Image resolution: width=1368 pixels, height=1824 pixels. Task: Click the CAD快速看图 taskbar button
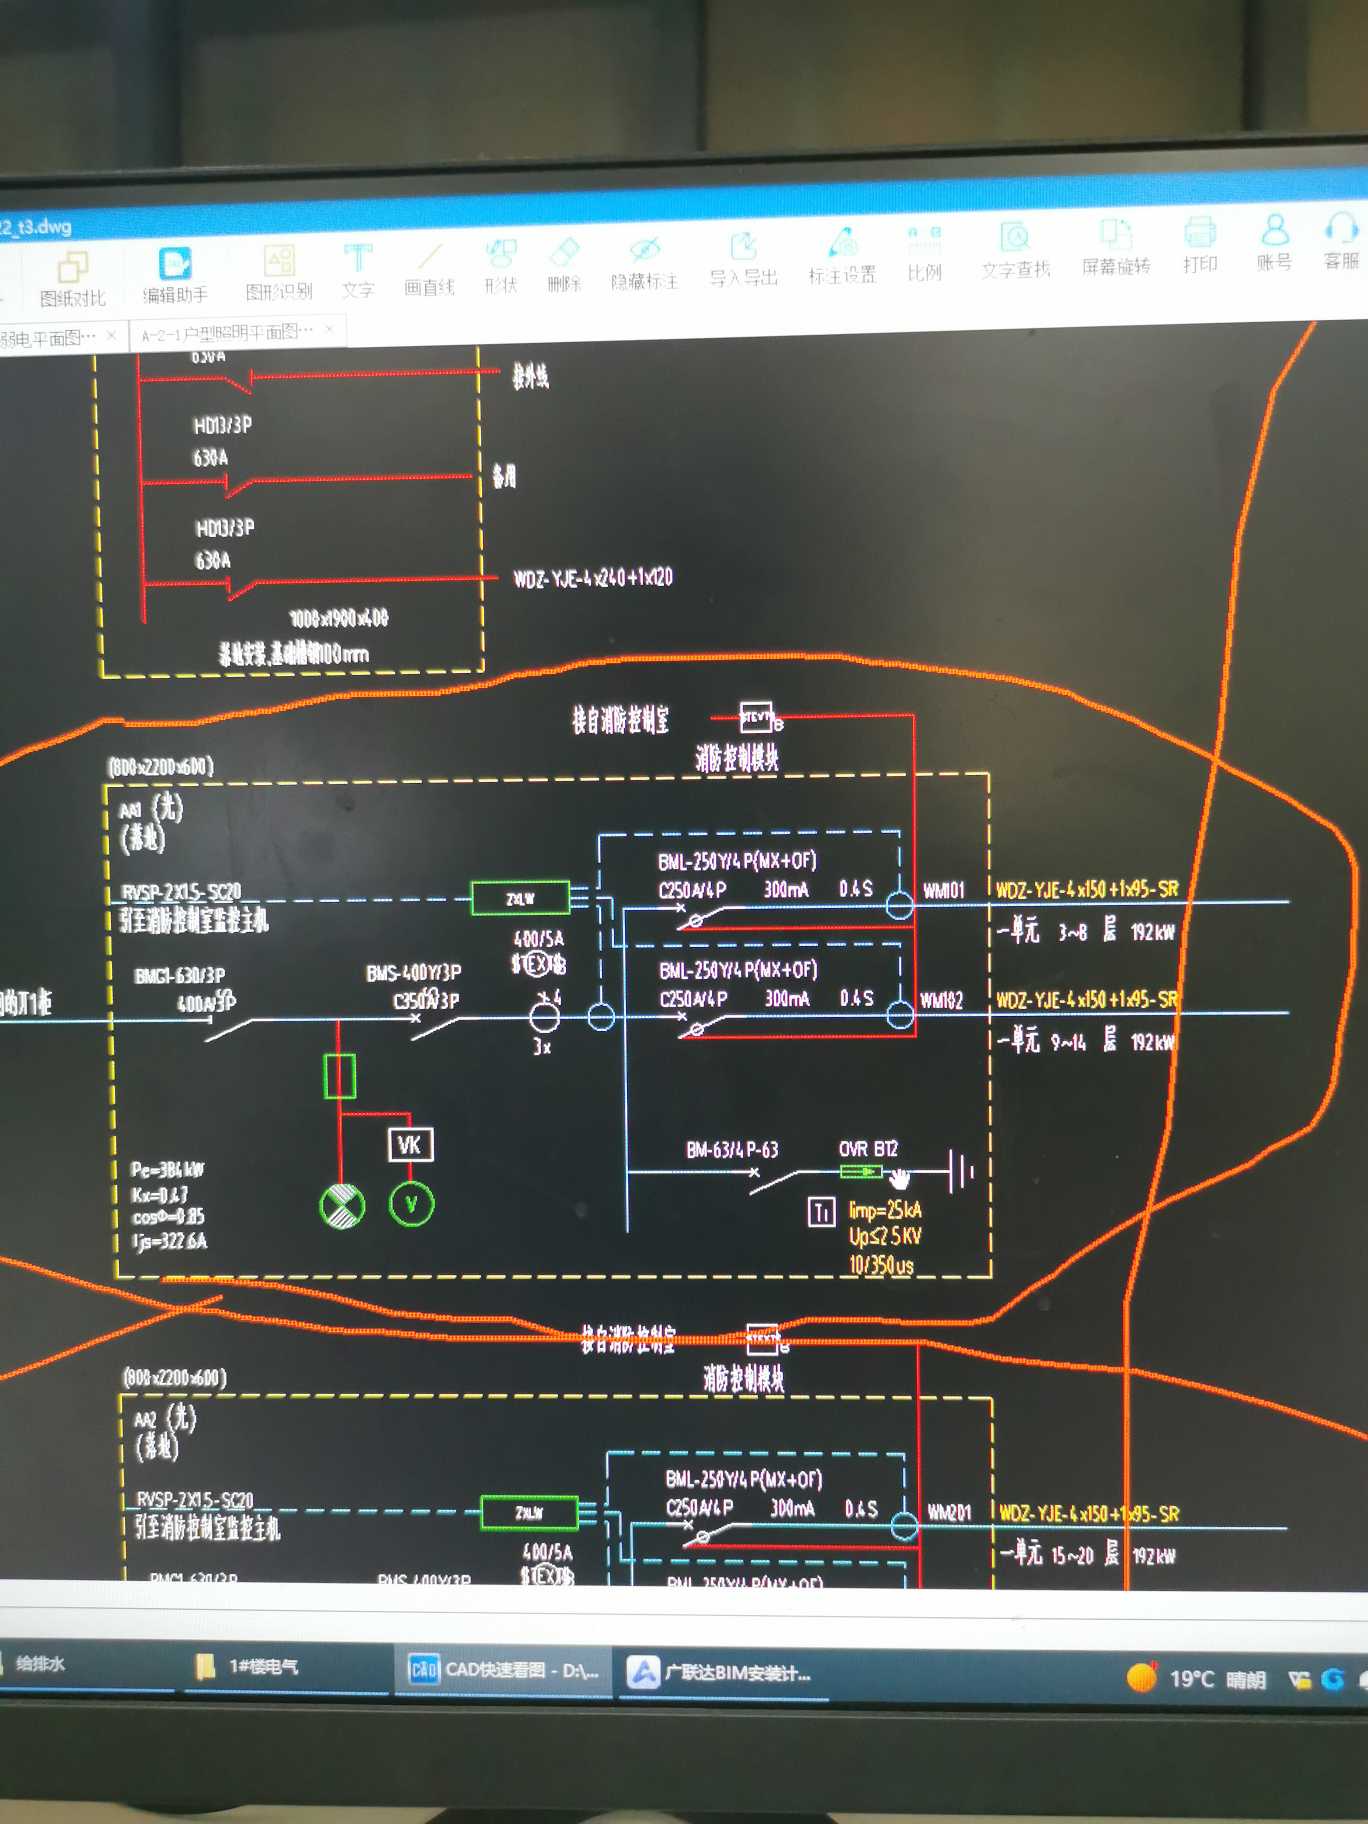click(503, 1670)
